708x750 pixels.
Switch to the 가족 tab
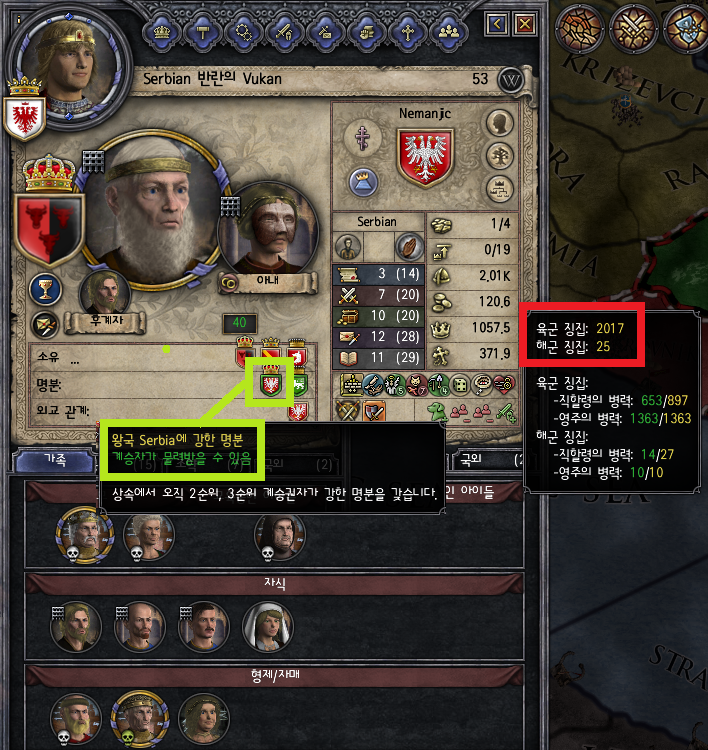[55, 460]
